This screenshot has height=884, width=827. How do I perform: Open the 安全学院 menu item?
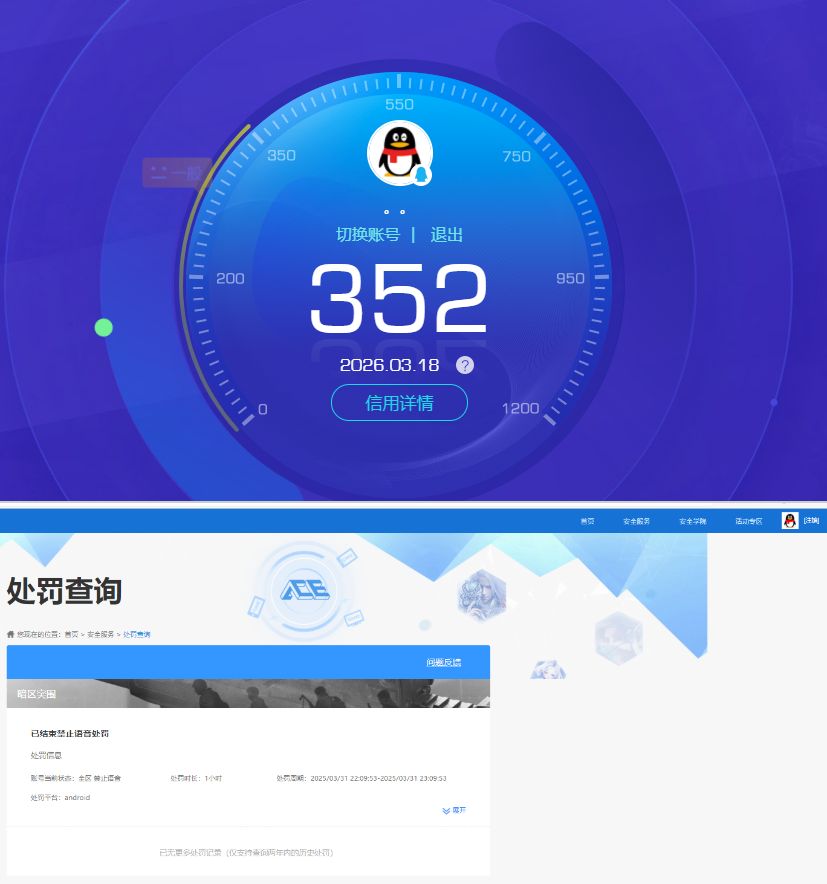(694, 519)
